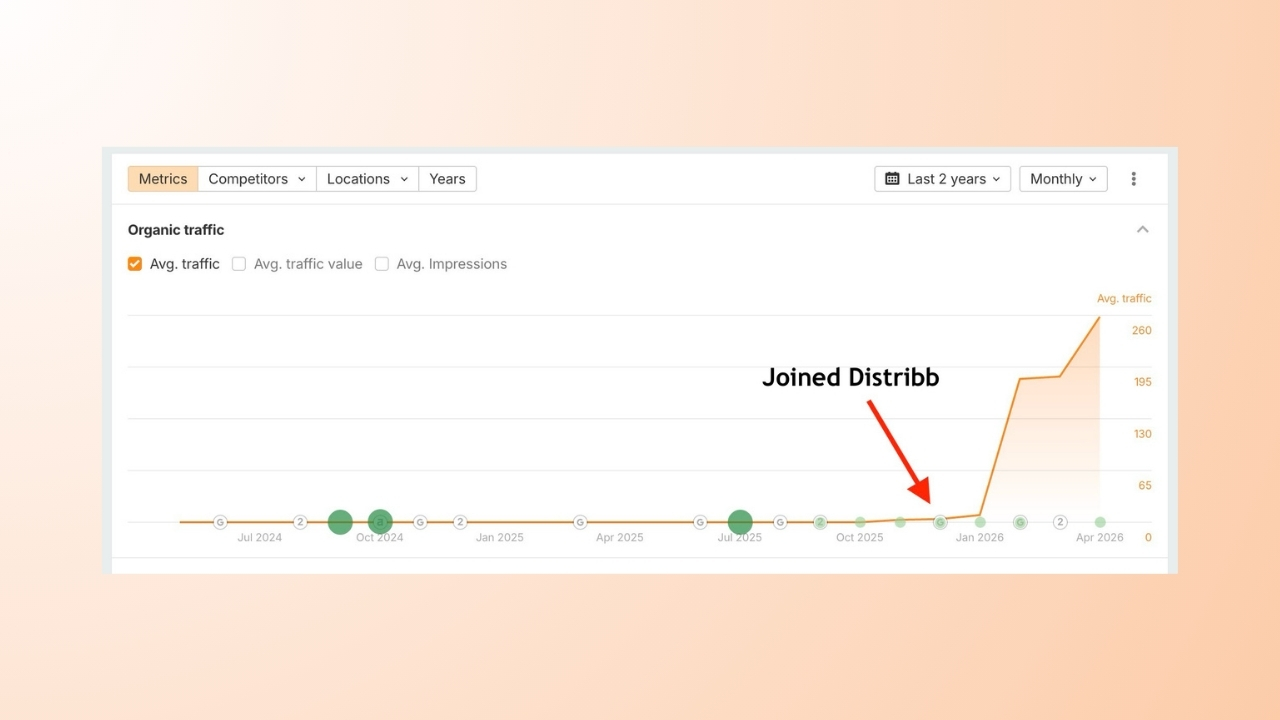
Task: Open the Monthly interval dropdown
Action: point(1063,179)
